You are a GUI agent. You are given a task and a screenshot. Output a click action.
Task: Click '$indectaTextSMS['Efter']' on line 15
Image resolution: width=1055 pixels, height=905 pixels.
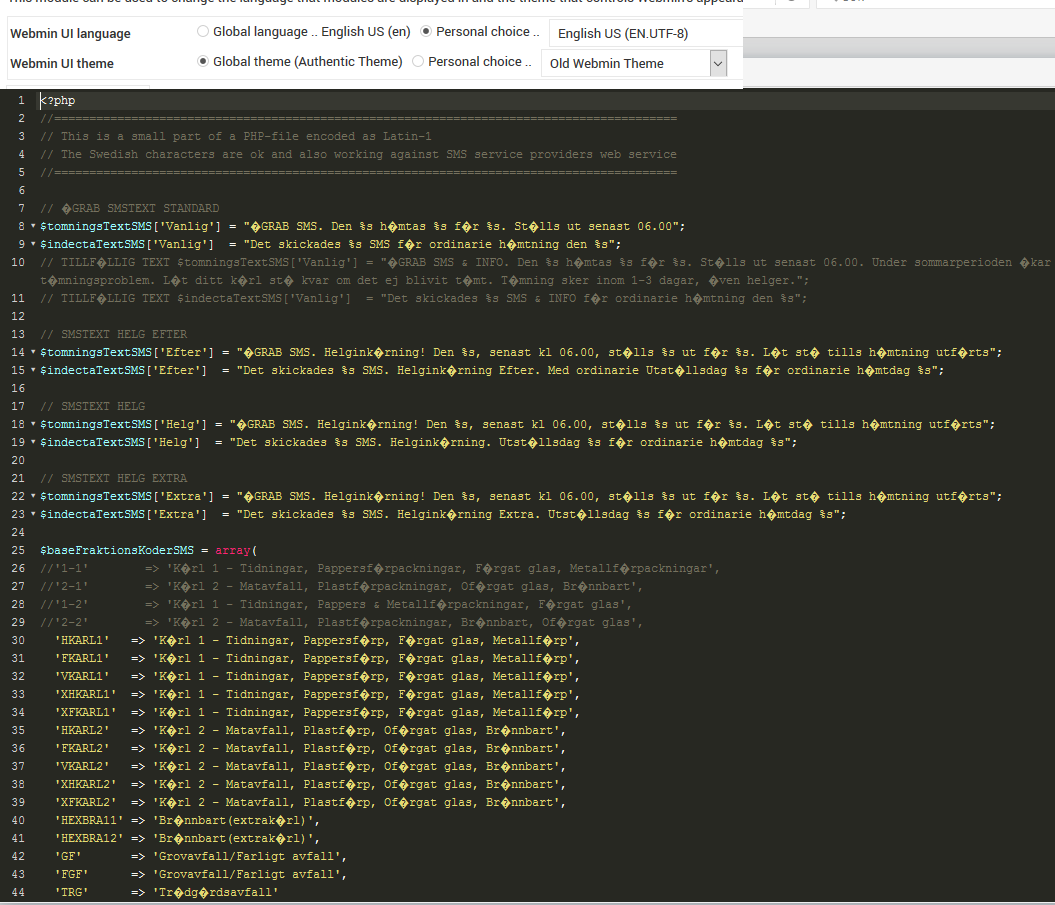[x=124, y=370]
